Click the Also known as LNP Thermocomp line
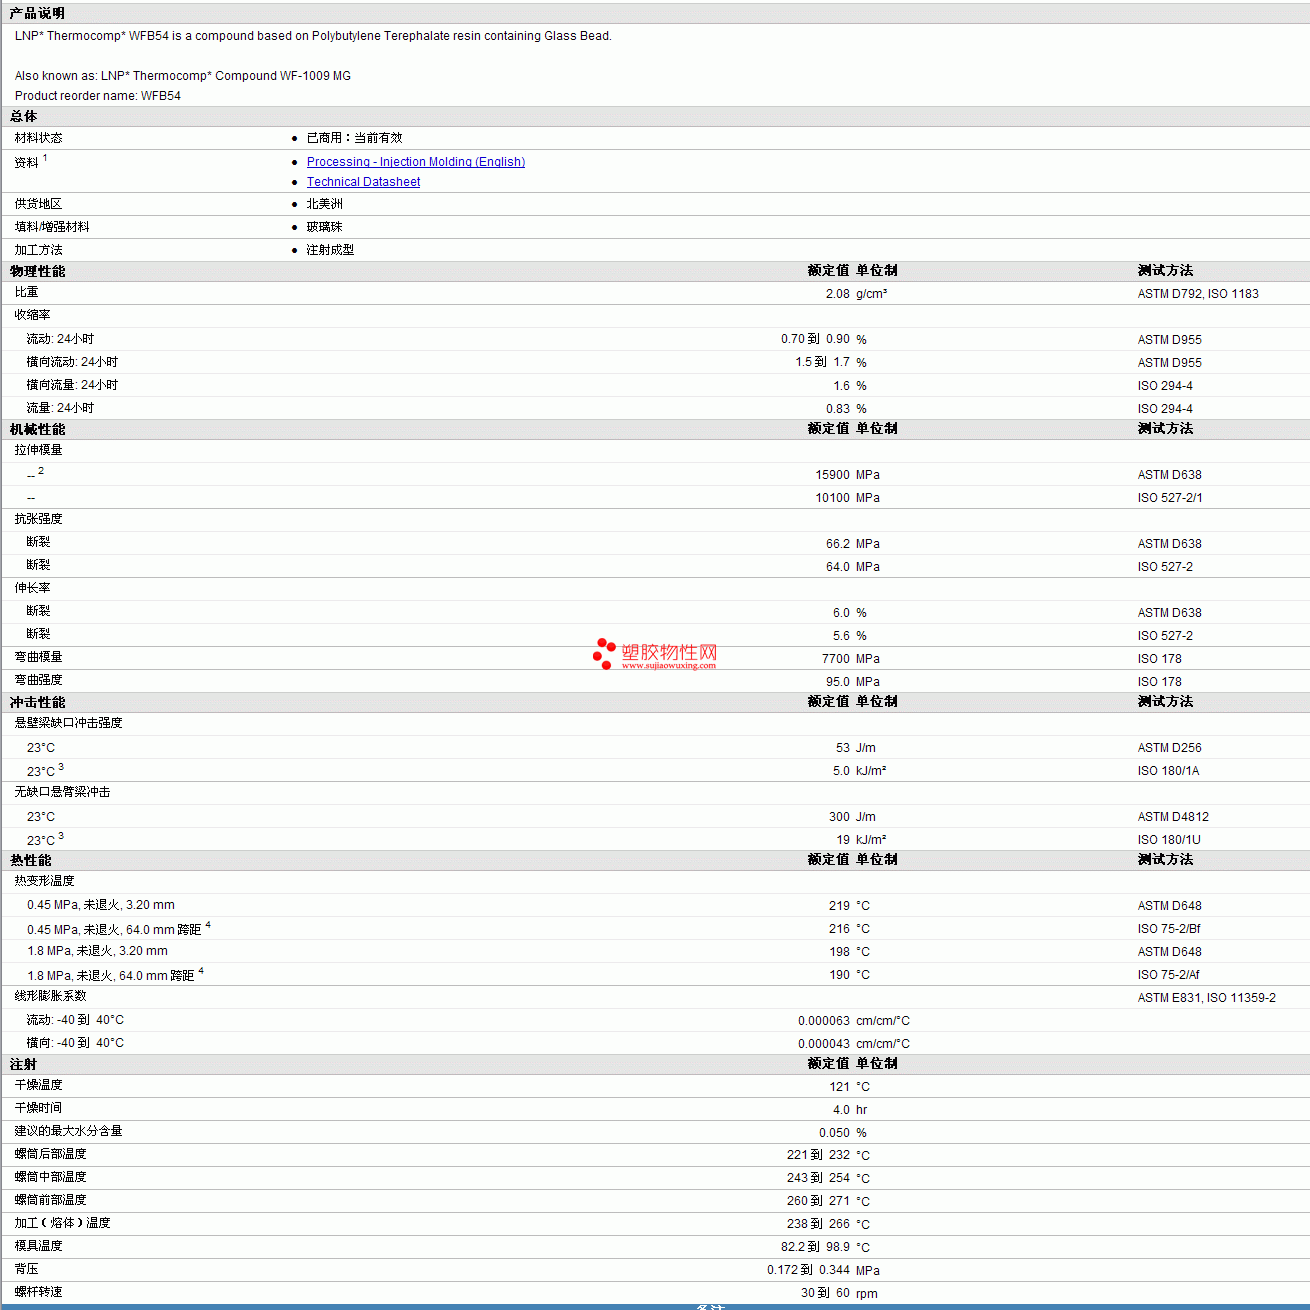The width and height of the screenshot is (1310, 1310). click(183, 76)
